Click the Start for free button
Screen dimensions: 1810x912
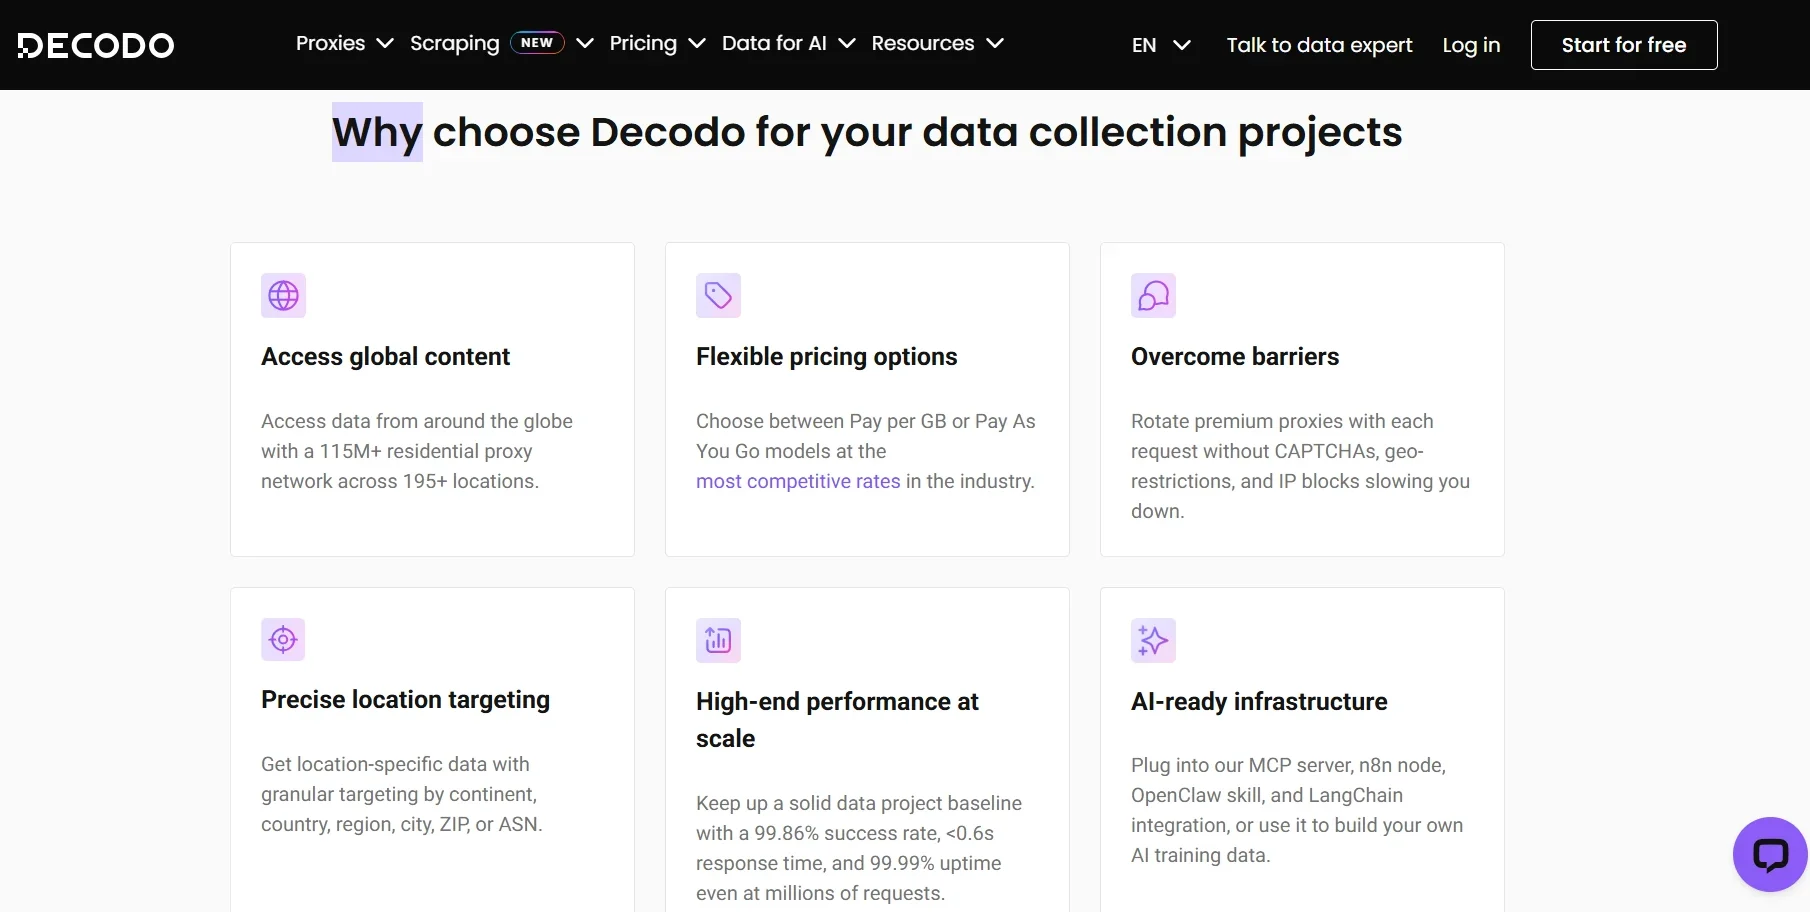(1624, 45)
